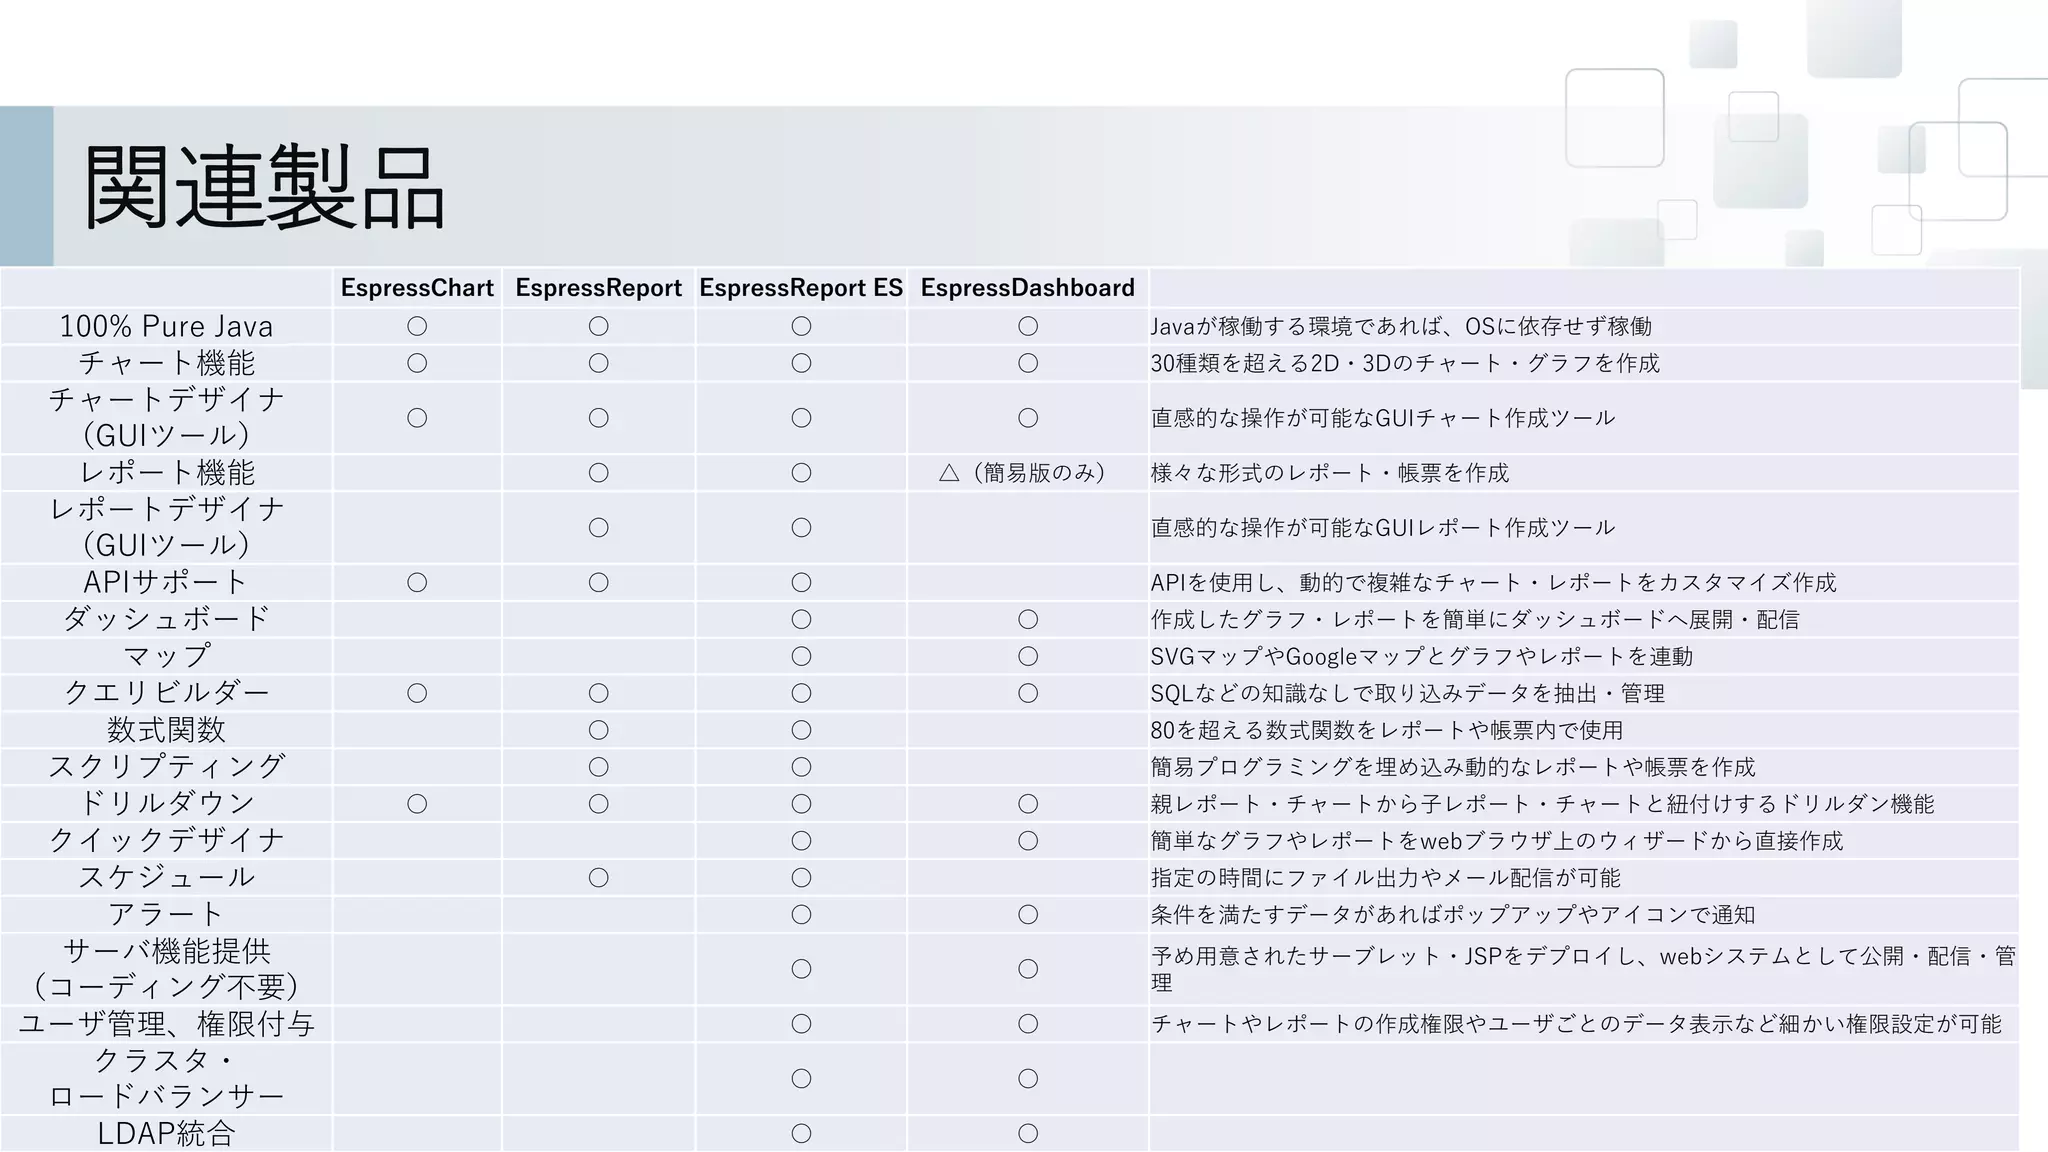This screenshot has height=1152, width=2048.
Task: Select the EspressReport ES column header
Action: (801, 288)
